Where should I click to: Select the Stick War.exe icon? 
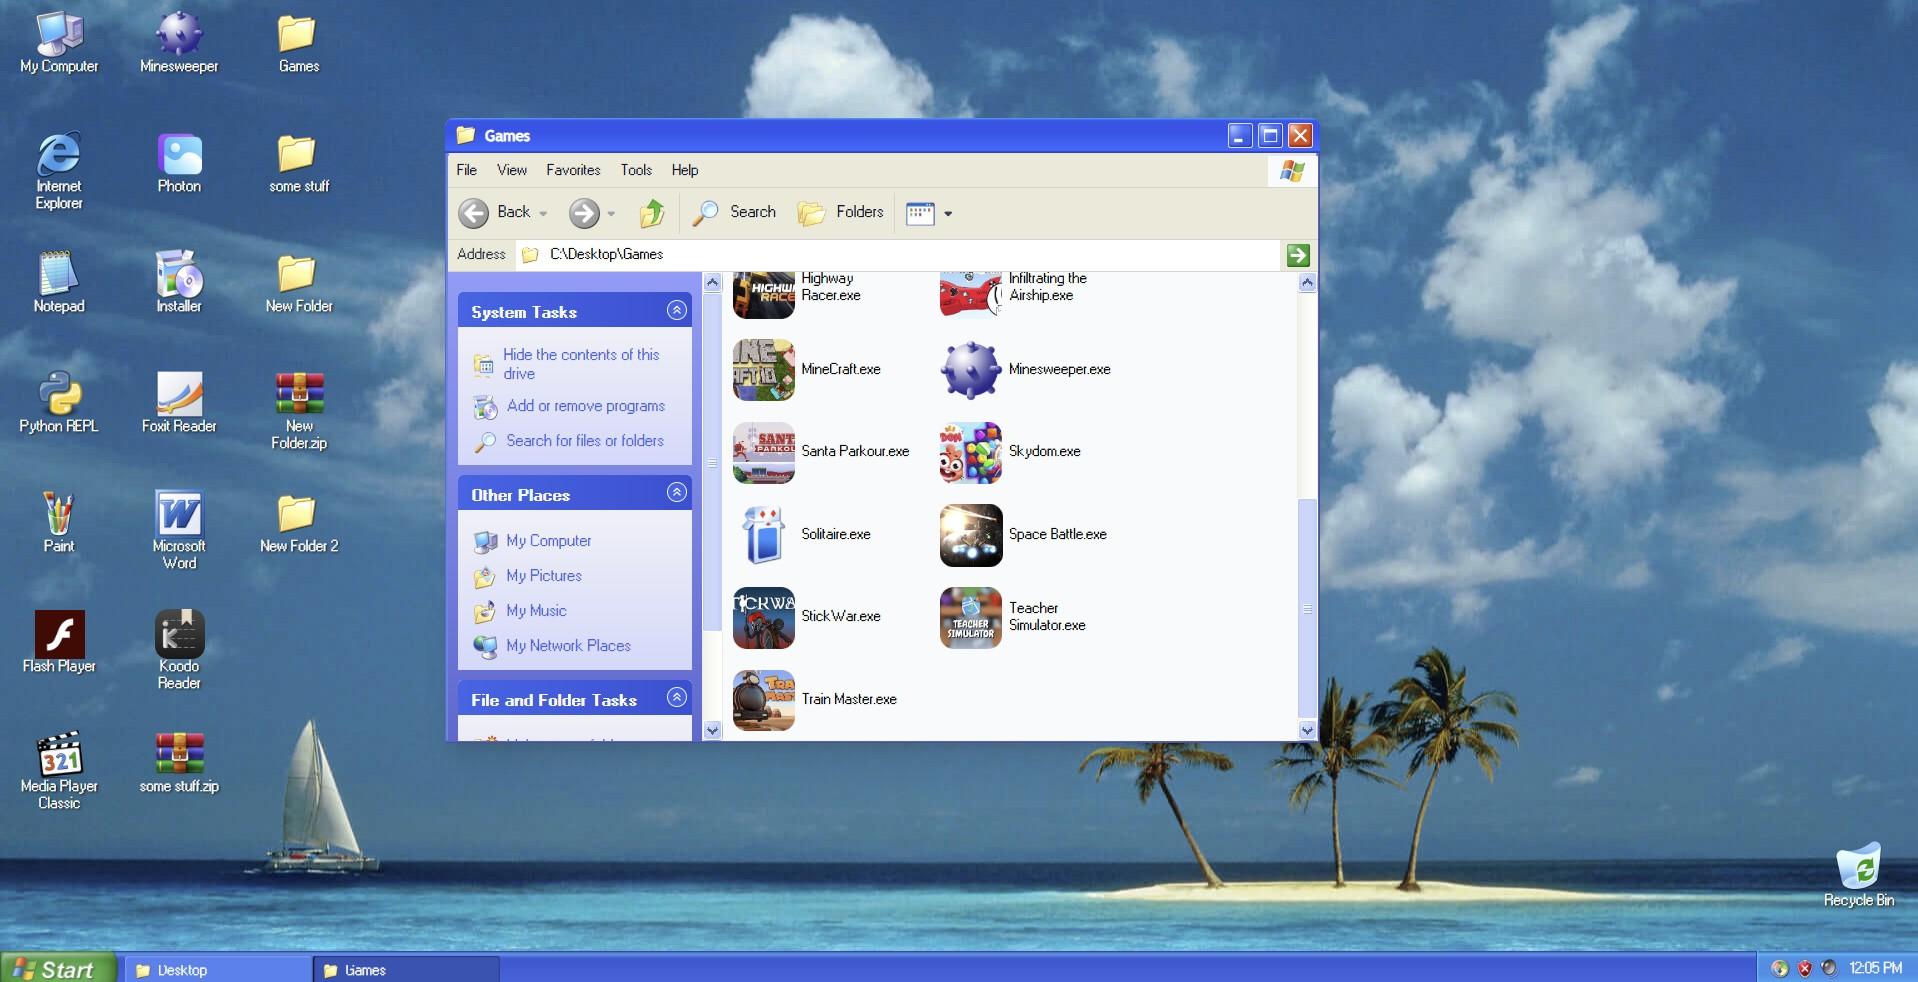(764, 617)
